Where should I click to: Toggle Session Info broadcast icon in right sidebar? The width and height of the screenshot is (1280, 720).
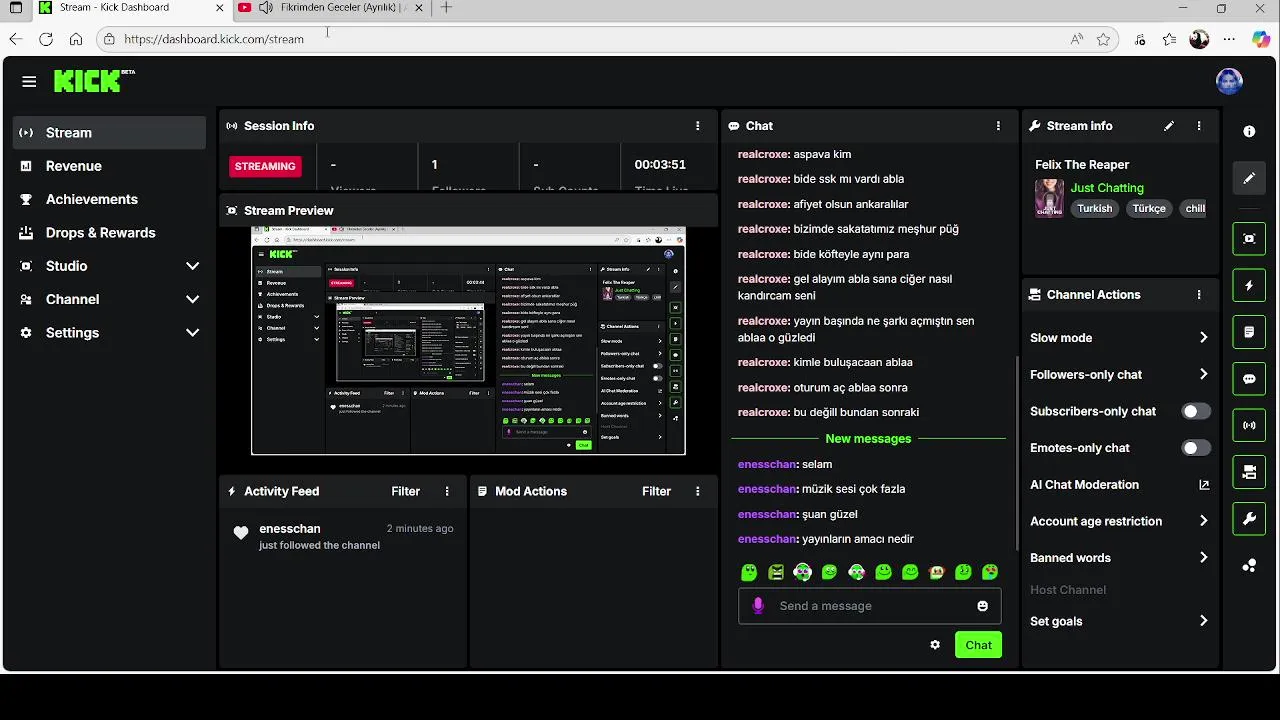pos(1249,425)
